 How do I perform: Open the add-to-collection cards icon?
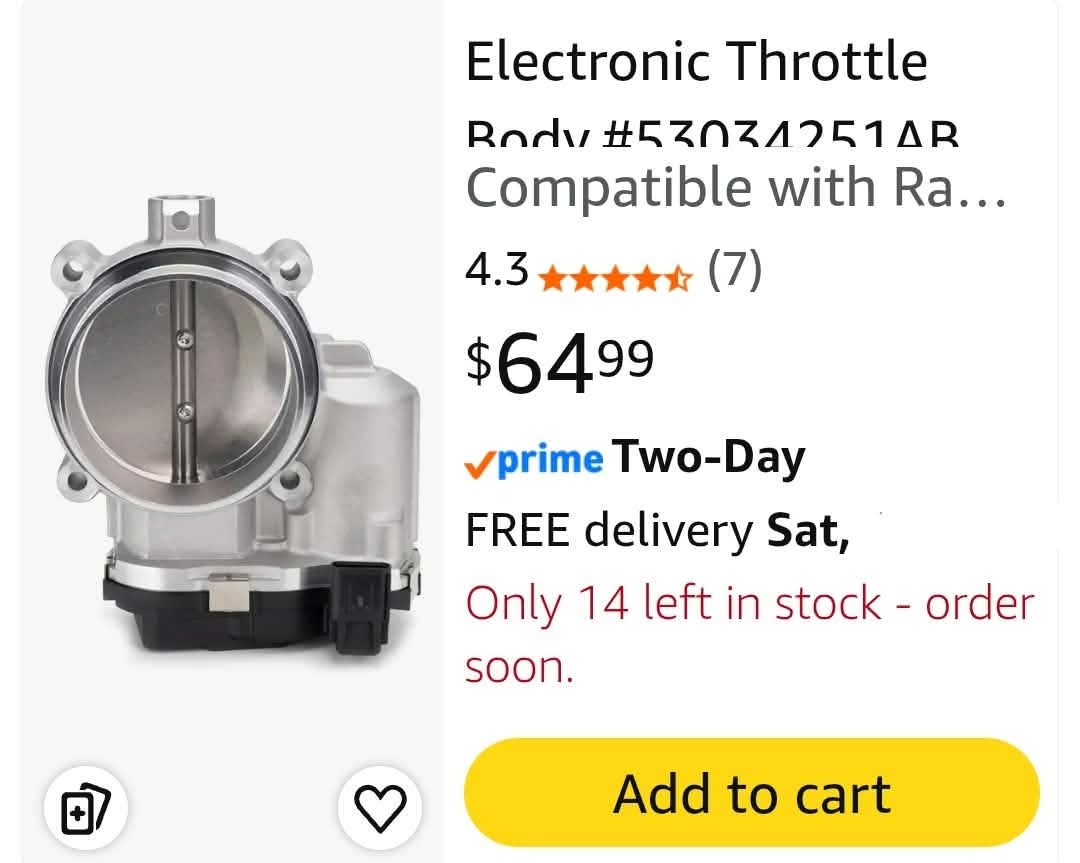point(85,807)
